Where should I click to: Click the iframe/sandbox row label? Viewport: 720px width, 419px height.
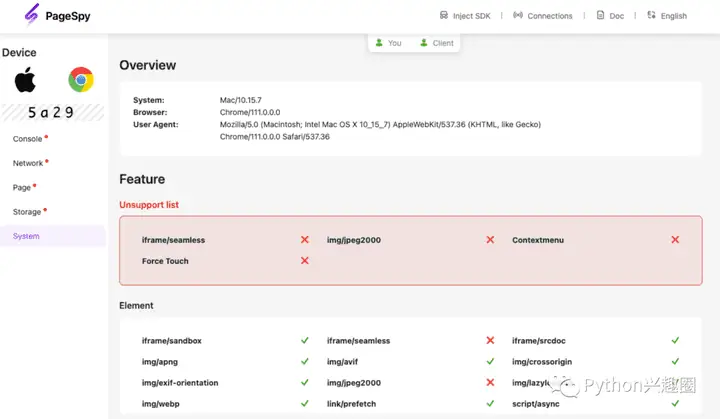click(x=171, y=341)
